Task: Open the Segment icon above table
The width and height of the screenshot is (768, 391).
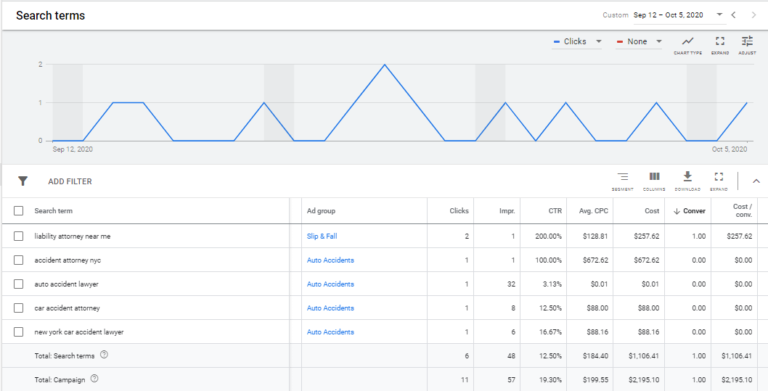Action: (x=623, y=181)
